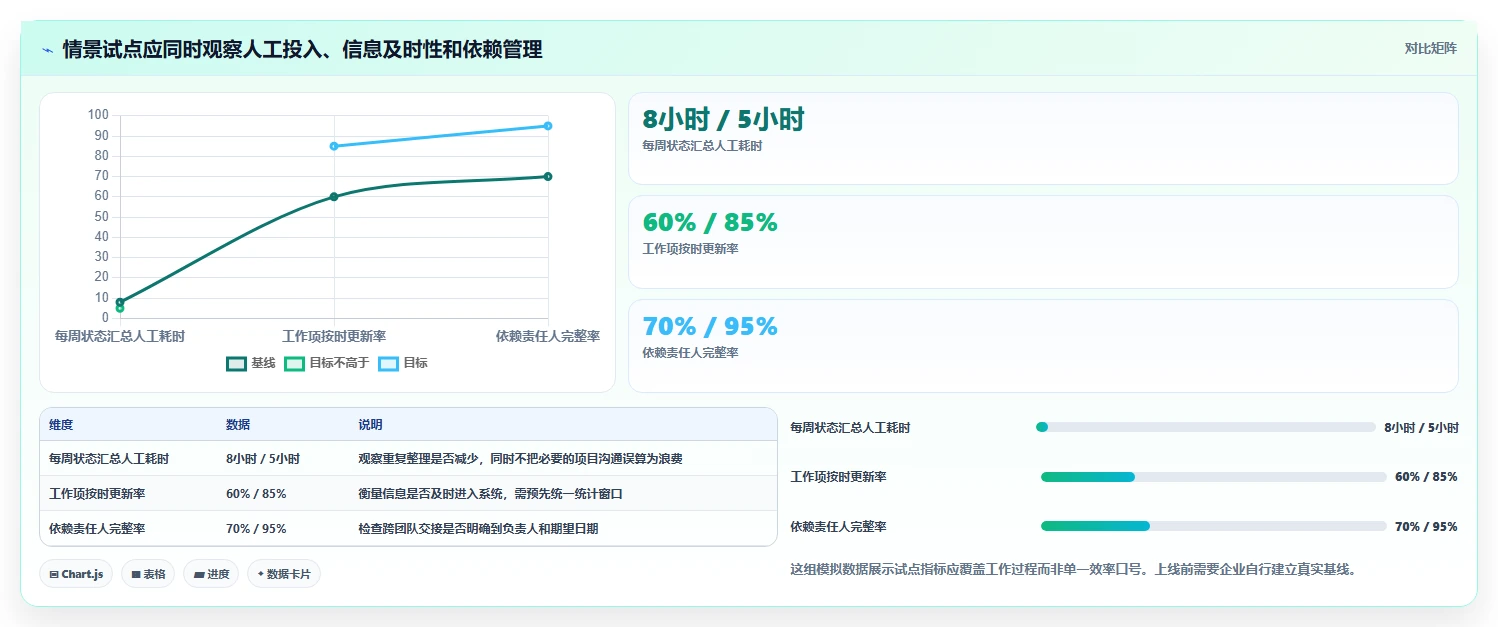Click the 工作项按时更新率 progress bar
Viewport: 1498px width, 627px height.
tap(1214, 477)
